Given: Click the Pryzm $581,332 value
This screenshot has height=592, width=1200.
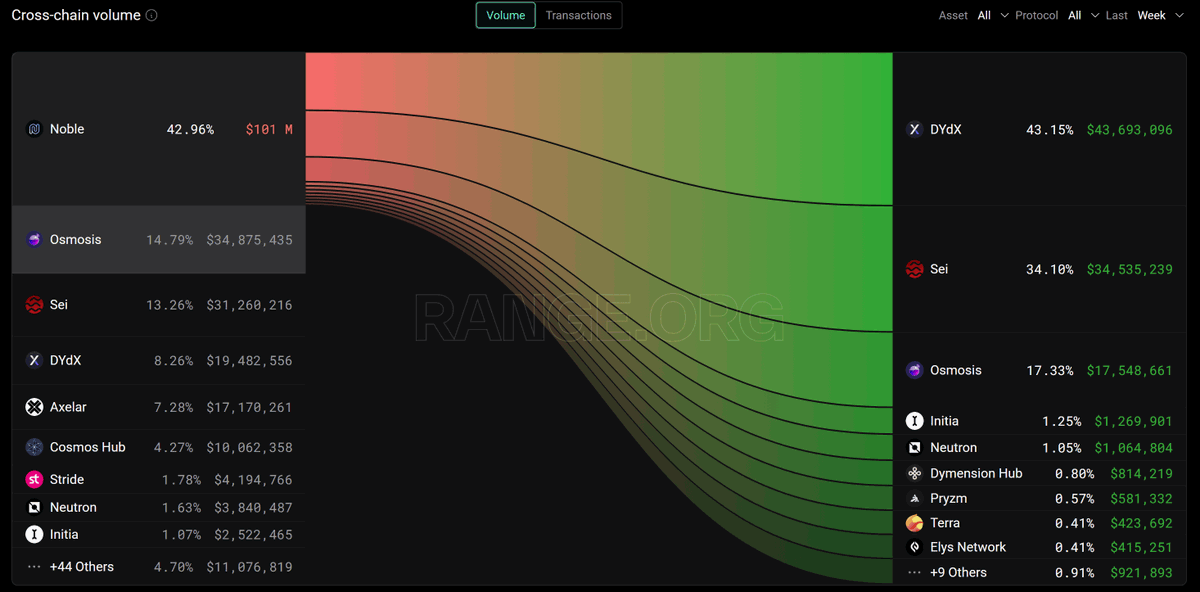Looking at the screenshot, I should 1141,498.
